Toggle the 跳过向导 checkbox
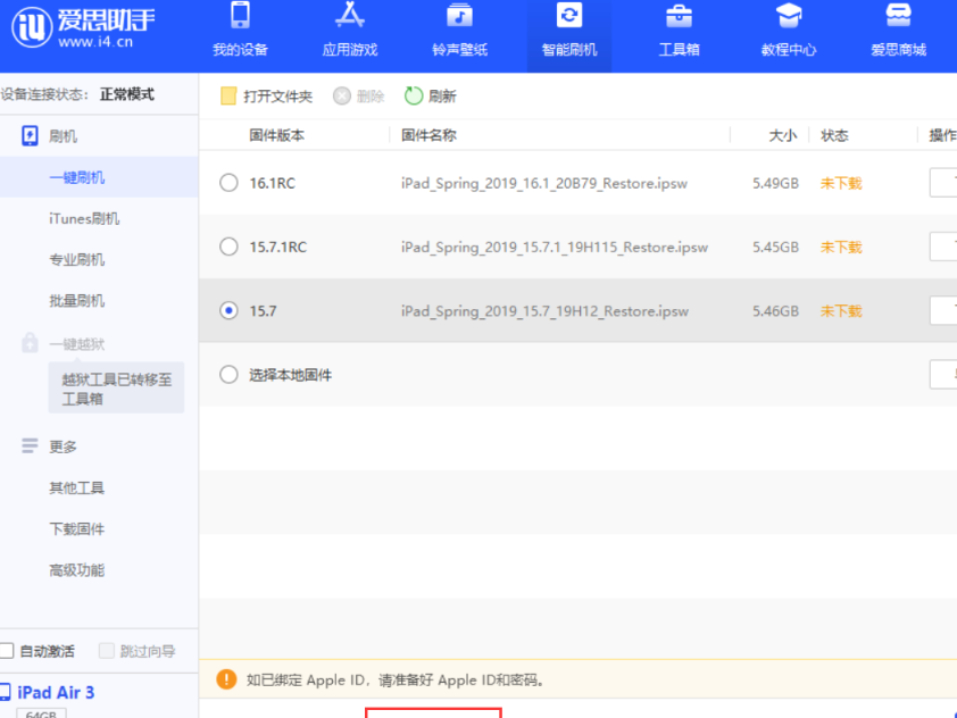The width and height of the screenshot is (957, 718). (x=106, y=651)
